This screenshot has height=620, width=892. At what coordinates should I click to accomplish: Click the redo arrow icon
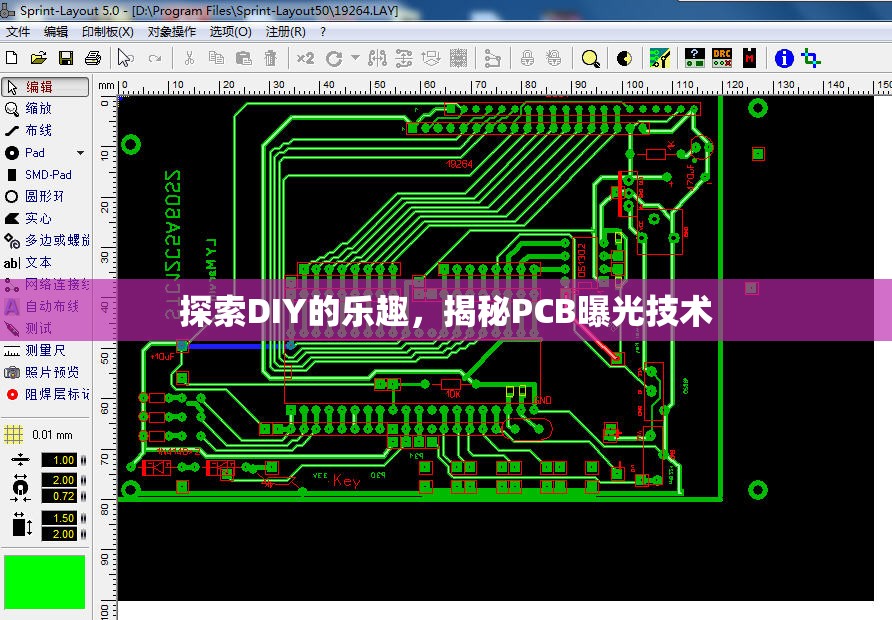click(x=155, y=58)
